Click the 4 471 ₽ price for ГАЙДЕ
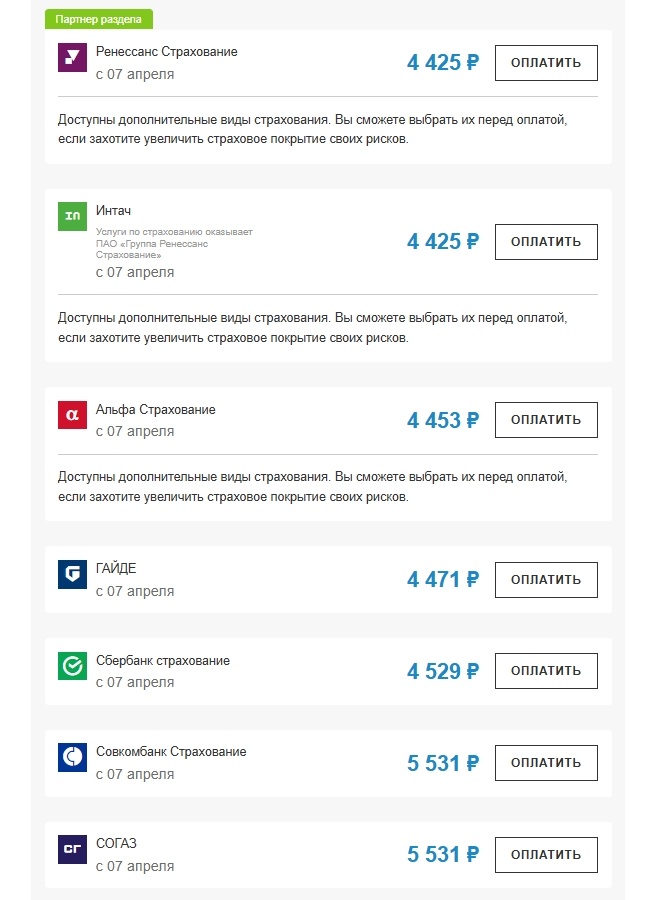 point(442,579)
